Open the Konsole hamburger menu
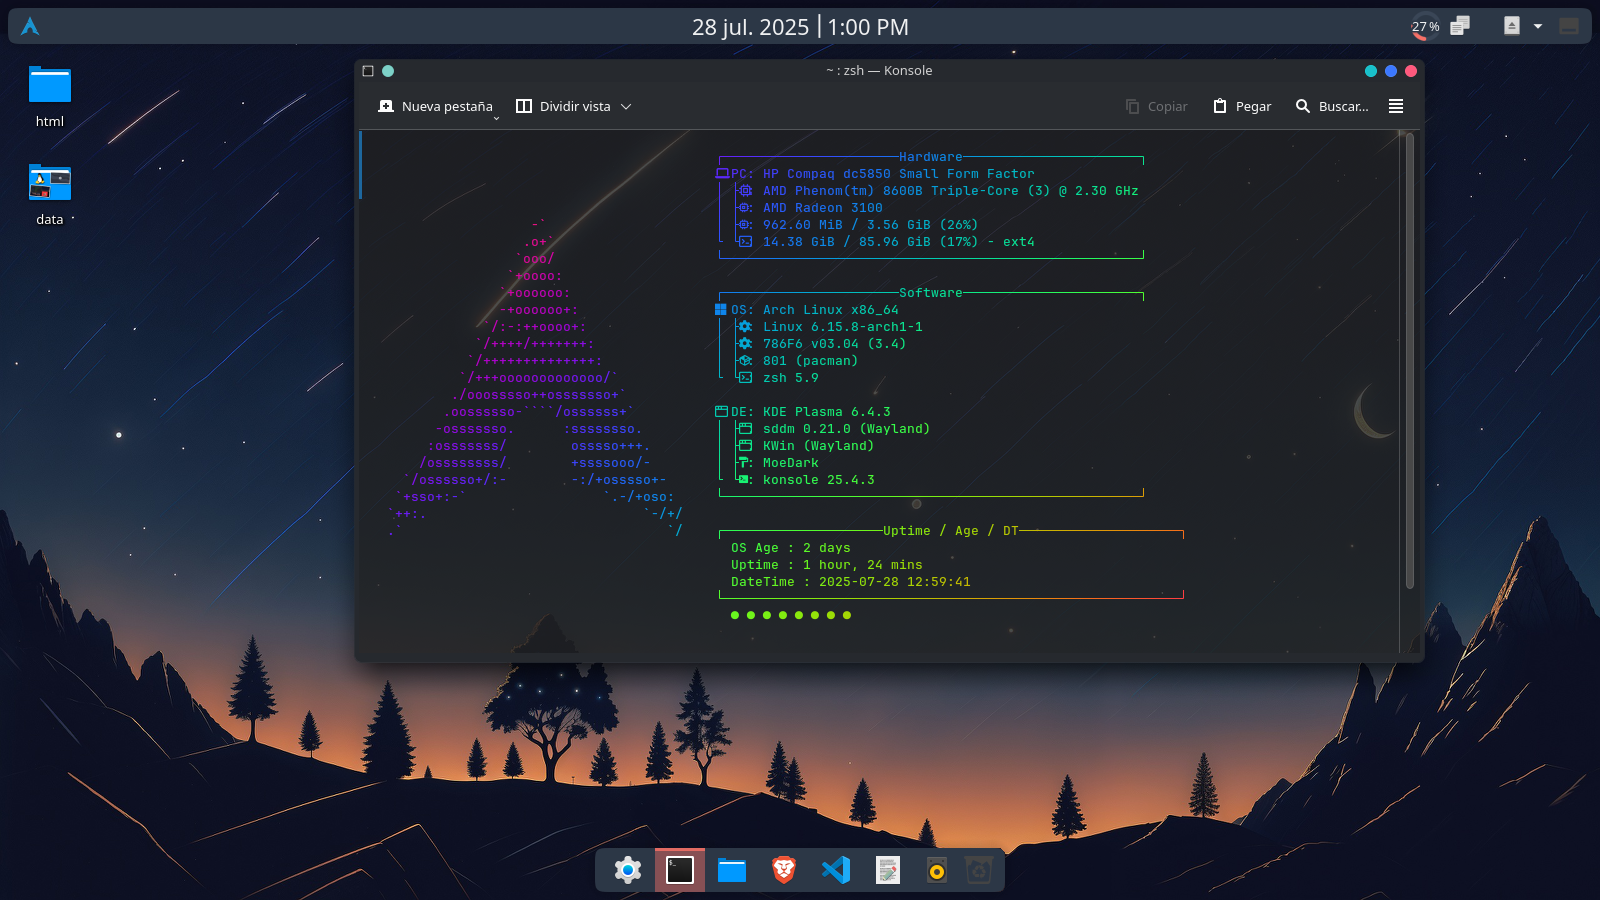1600x900 pixels. coord(1396,106)
